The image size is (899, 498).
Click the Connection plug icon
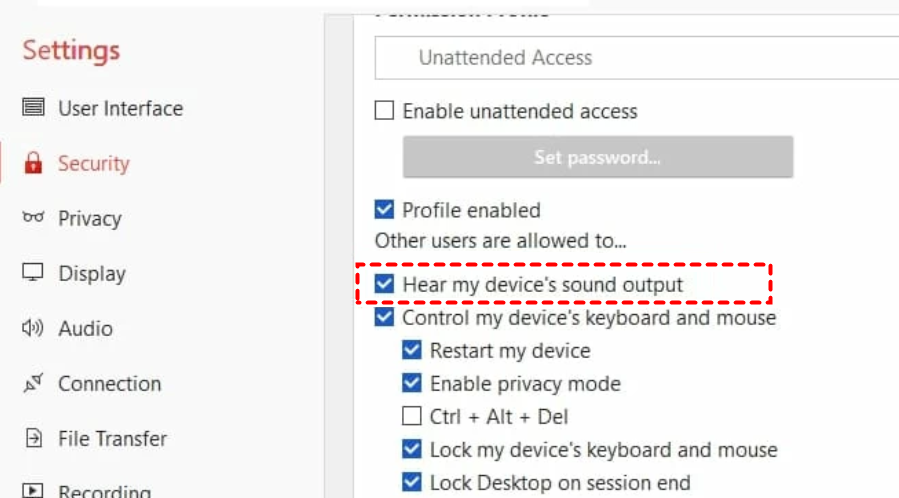[x=34, y=383]
